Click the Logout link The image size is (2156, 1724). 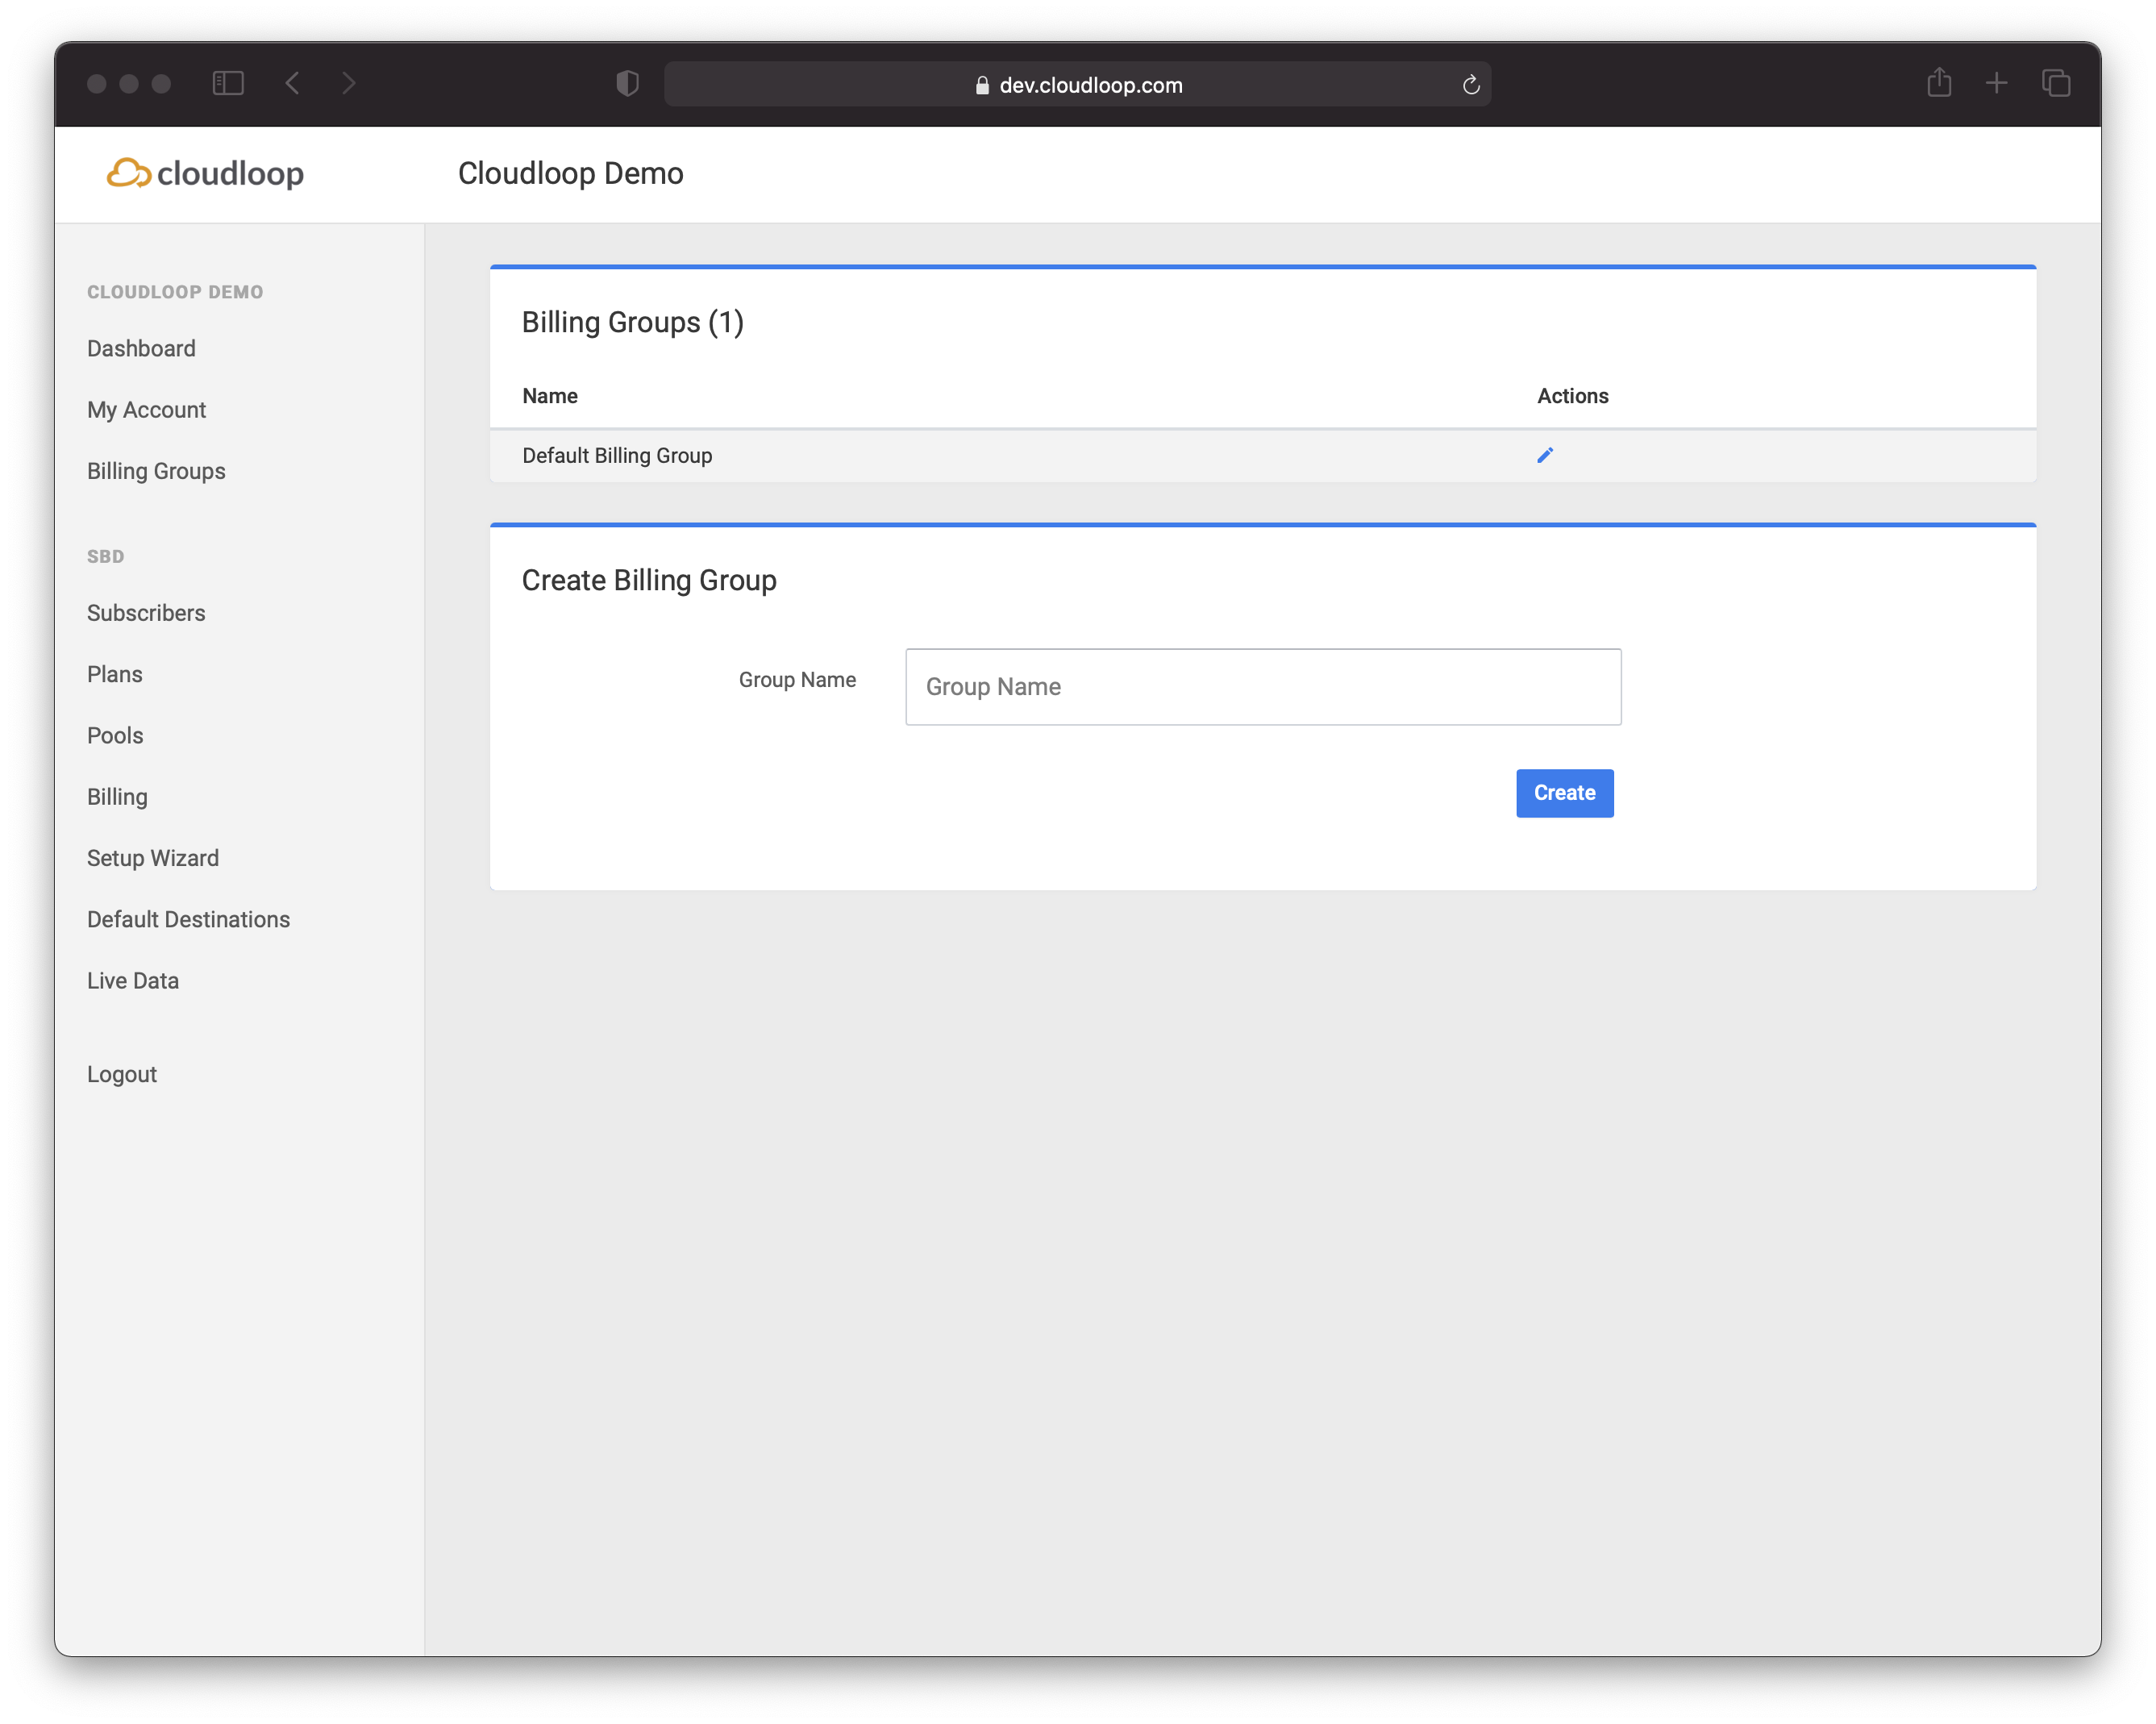(x=122, y=1074)
